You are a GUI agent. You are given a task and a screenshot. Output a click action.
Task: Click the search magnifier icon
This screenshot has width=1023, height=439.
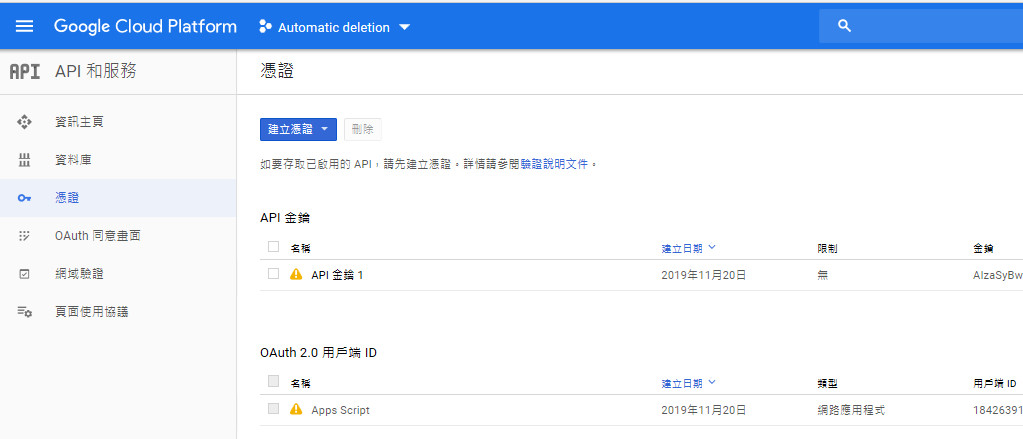(x=844, y=26)
